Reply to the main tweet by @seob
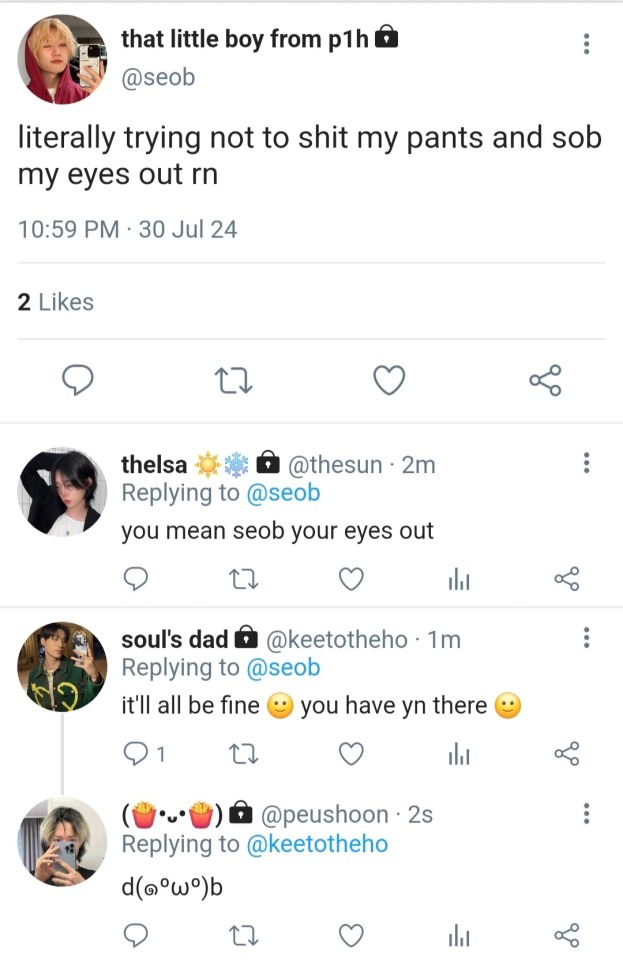The width and height of the screenshot is (623, 960). 78,380
